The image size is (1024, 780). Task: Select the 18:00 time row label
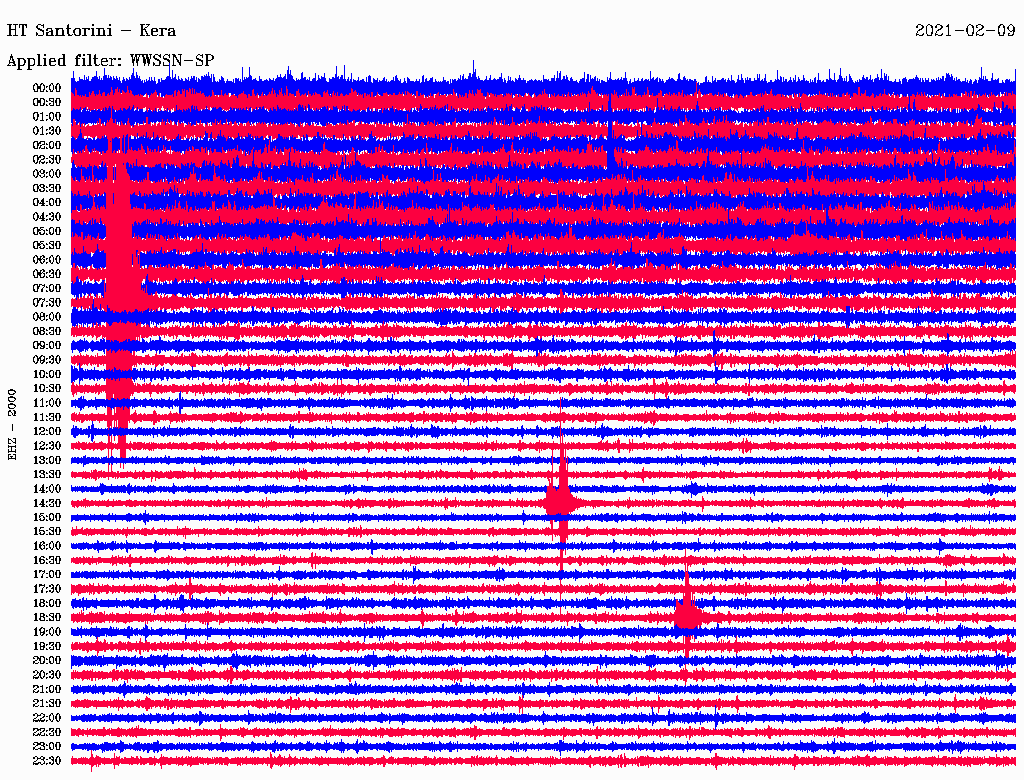(47, 604)
